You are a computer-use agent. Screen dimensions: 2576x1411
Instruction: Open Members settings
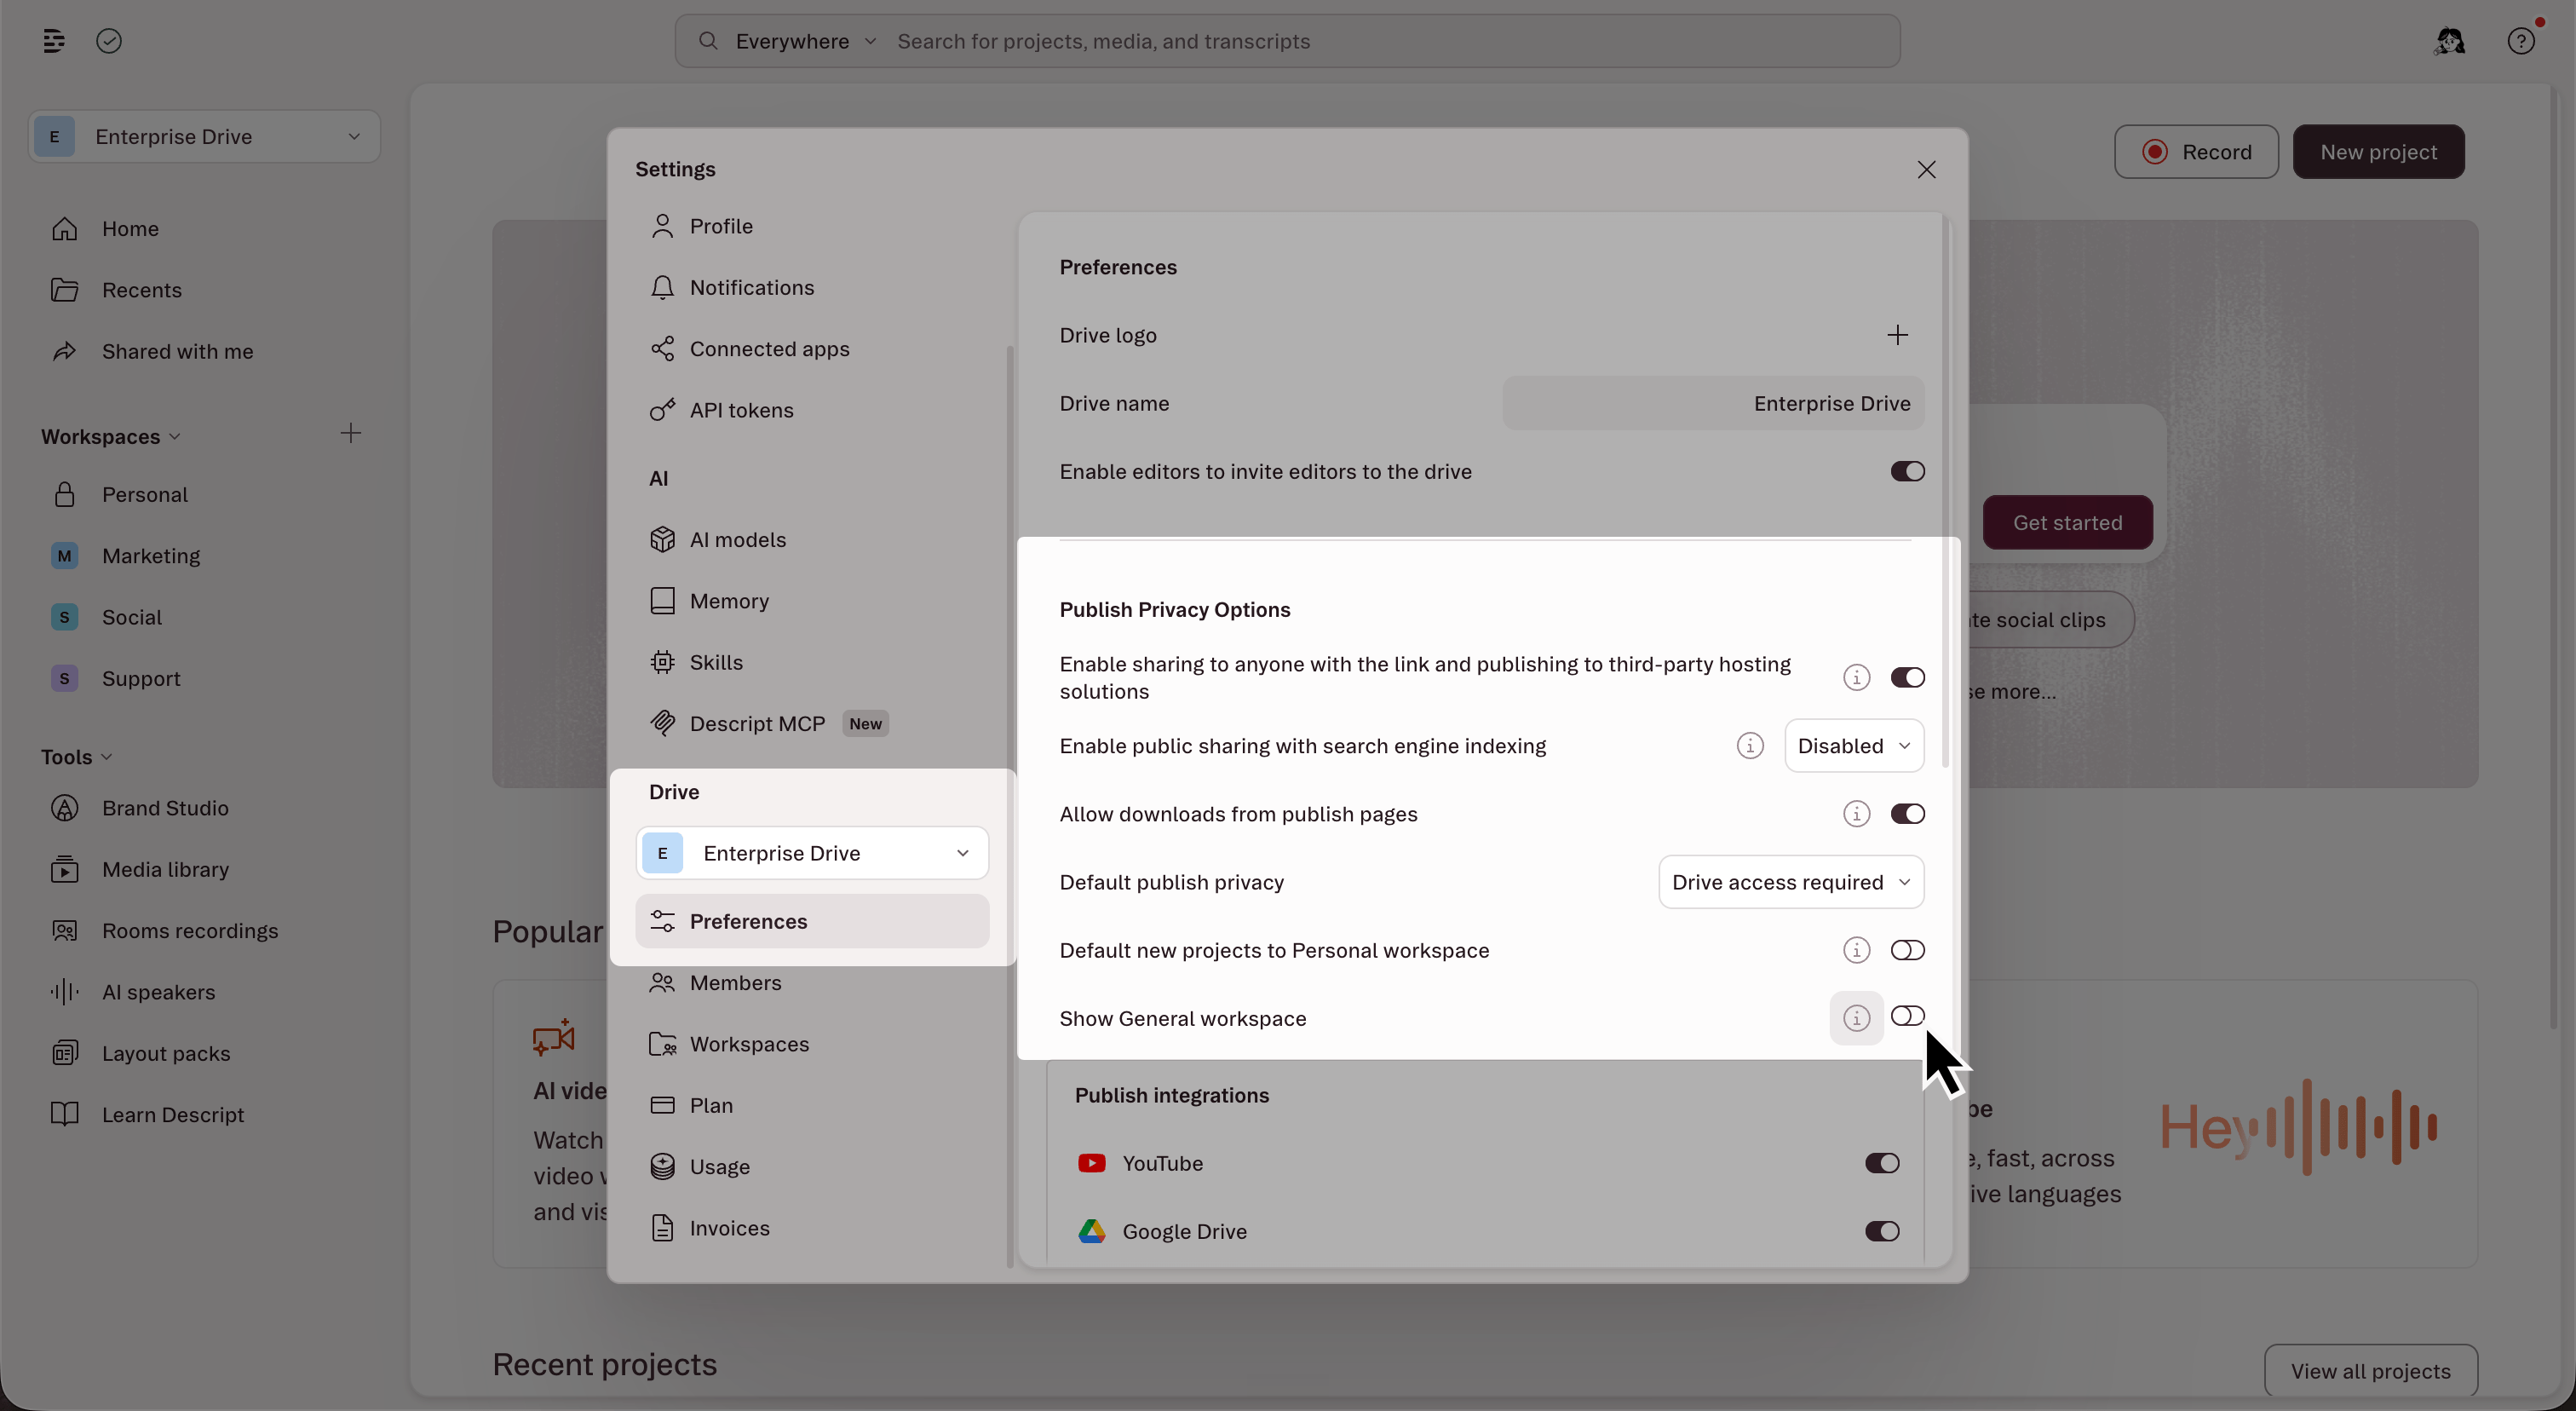812,983
